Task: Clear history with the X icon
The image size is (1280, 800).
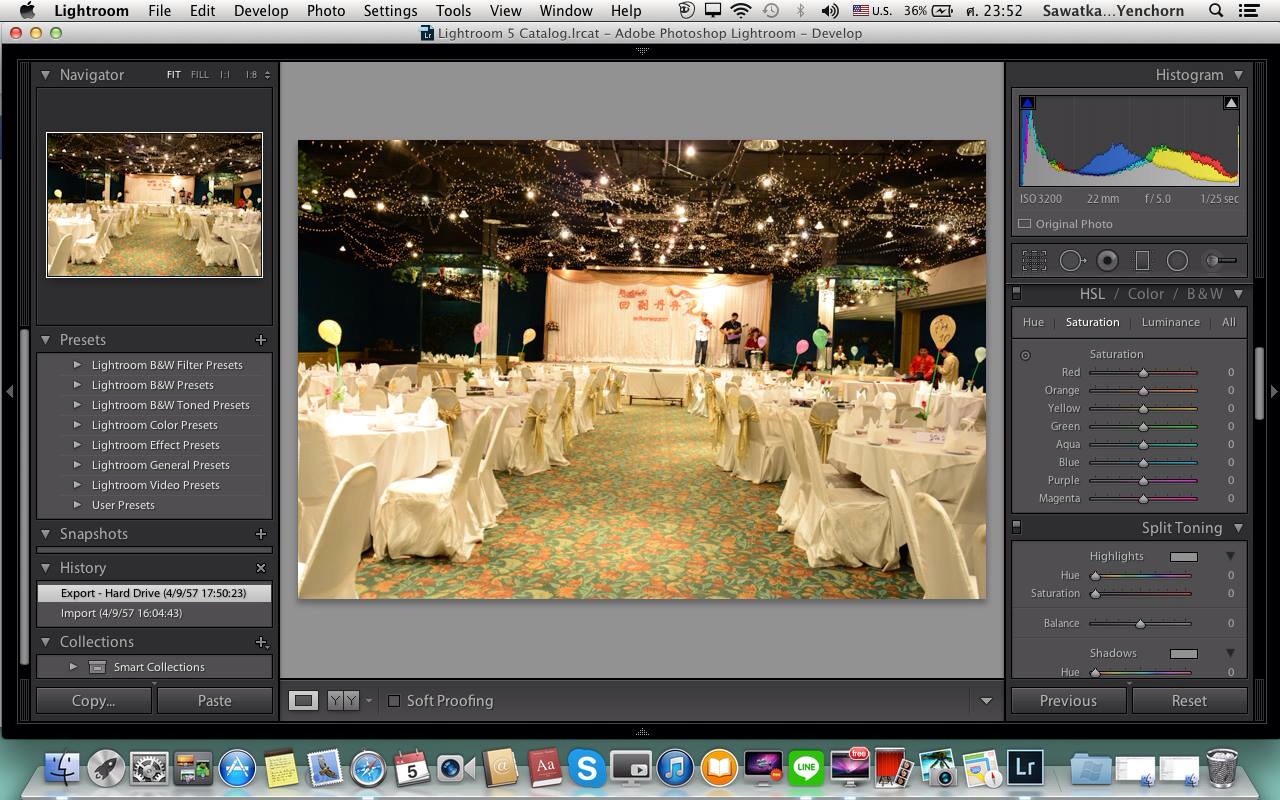Action: (261, 568)
